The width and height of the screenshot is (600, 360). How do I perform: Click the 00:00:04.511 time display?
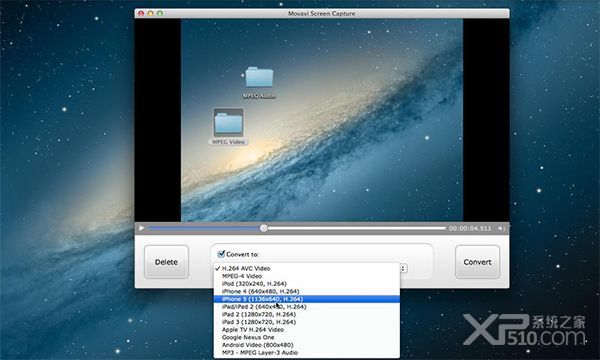470,228
